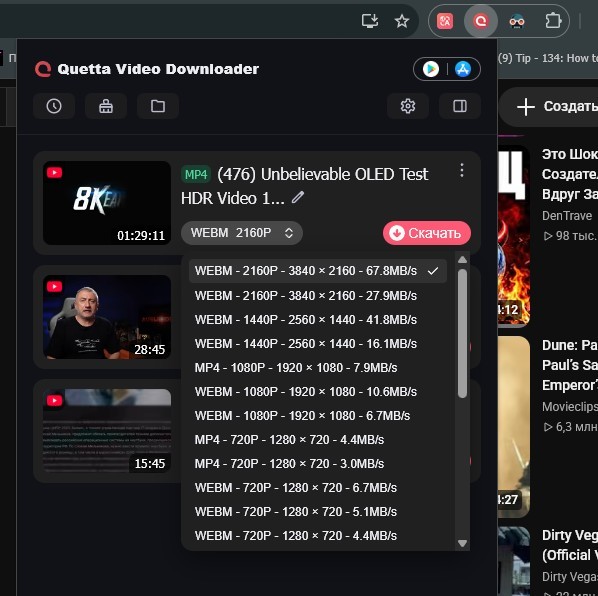This screenshot has width=598, height=596.
Task: Select WEBM 2160P 27.9MB/s option
Action: tap(317, 296)
